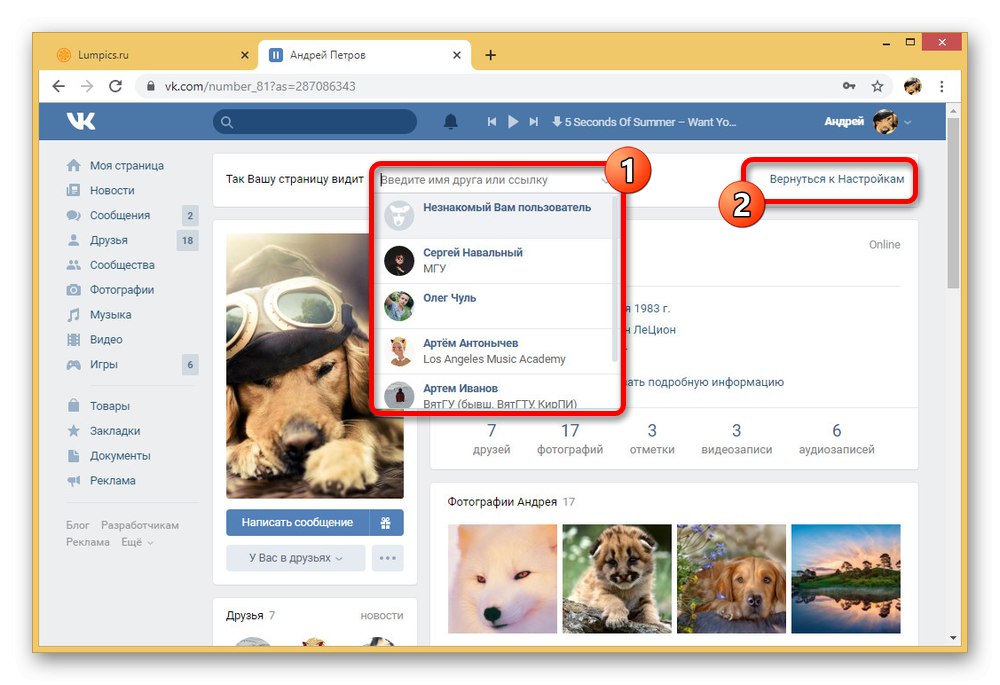Screen dimensions: 1000x685
Task: Click the Игры gamepad icon
Action: [x=74, y=365]
